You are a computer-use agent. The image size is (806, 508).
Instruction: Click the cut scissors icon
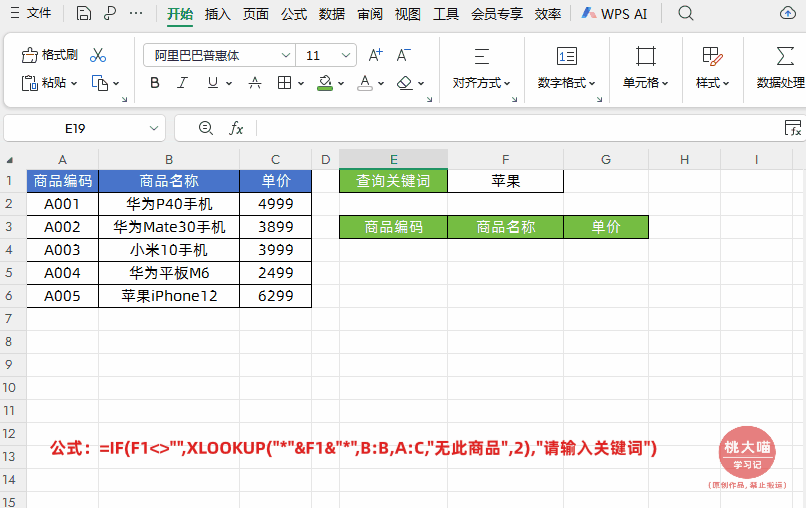click(98, 55)
